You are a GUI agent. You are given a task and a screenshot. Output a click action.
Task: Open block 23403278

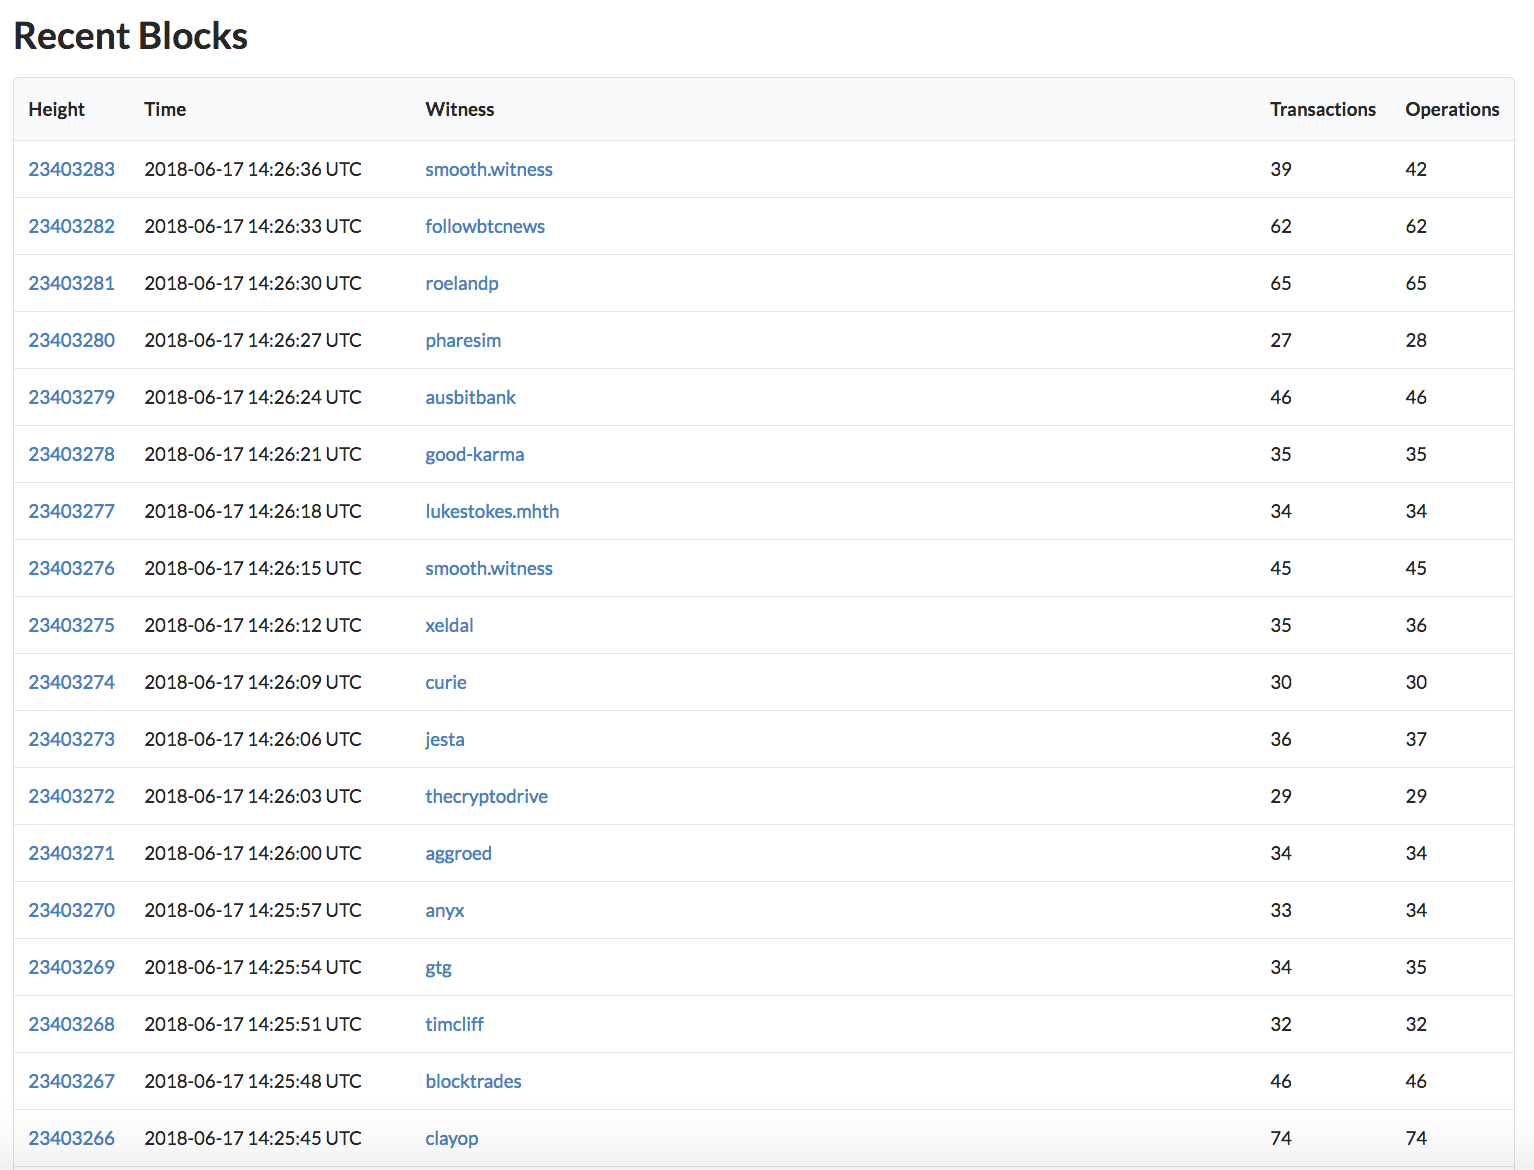pos(72,454)
